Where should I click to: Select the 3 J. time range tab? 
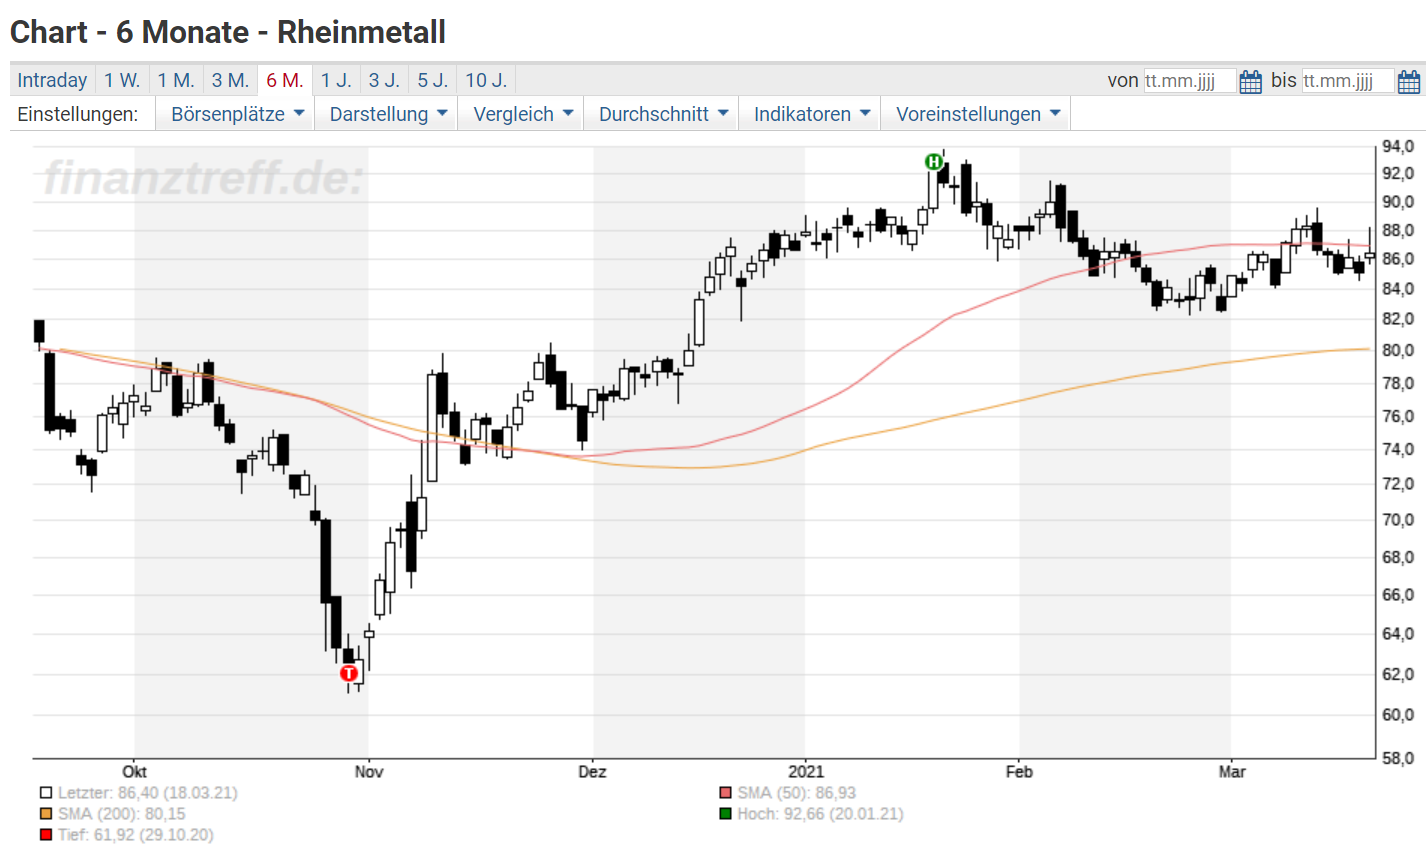384,80
